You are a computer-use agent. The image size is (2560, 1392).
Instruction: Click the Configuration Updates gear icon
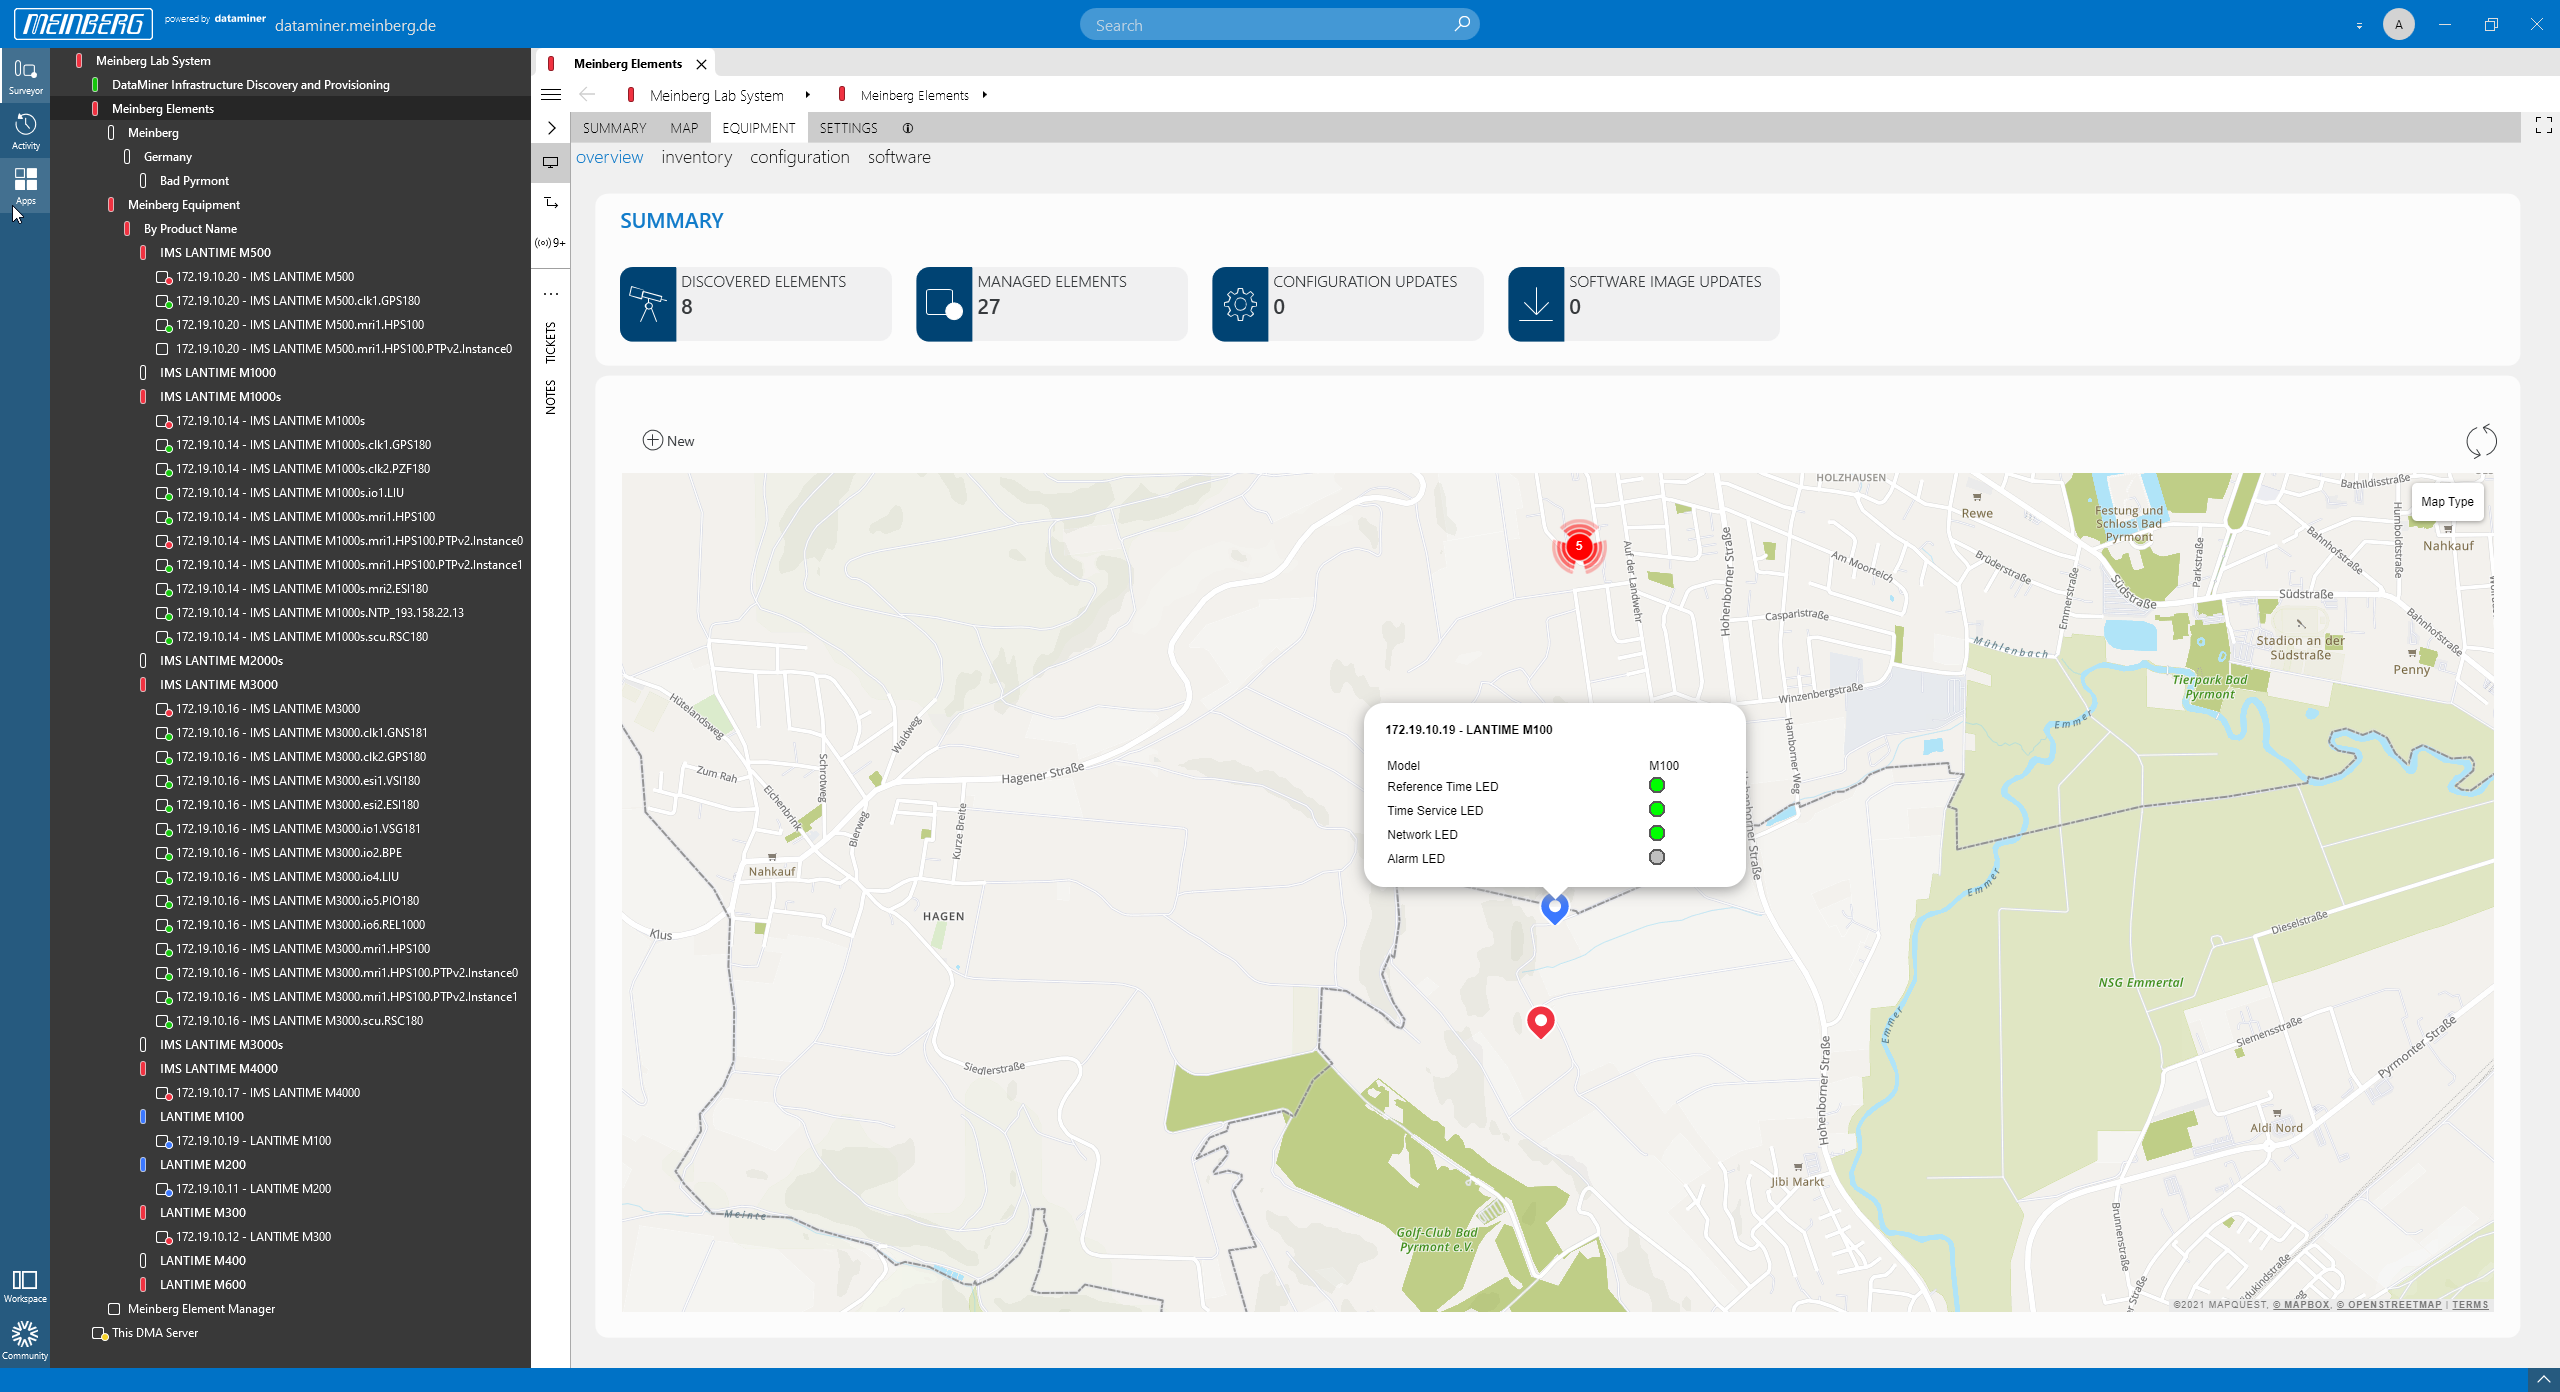1240,304
